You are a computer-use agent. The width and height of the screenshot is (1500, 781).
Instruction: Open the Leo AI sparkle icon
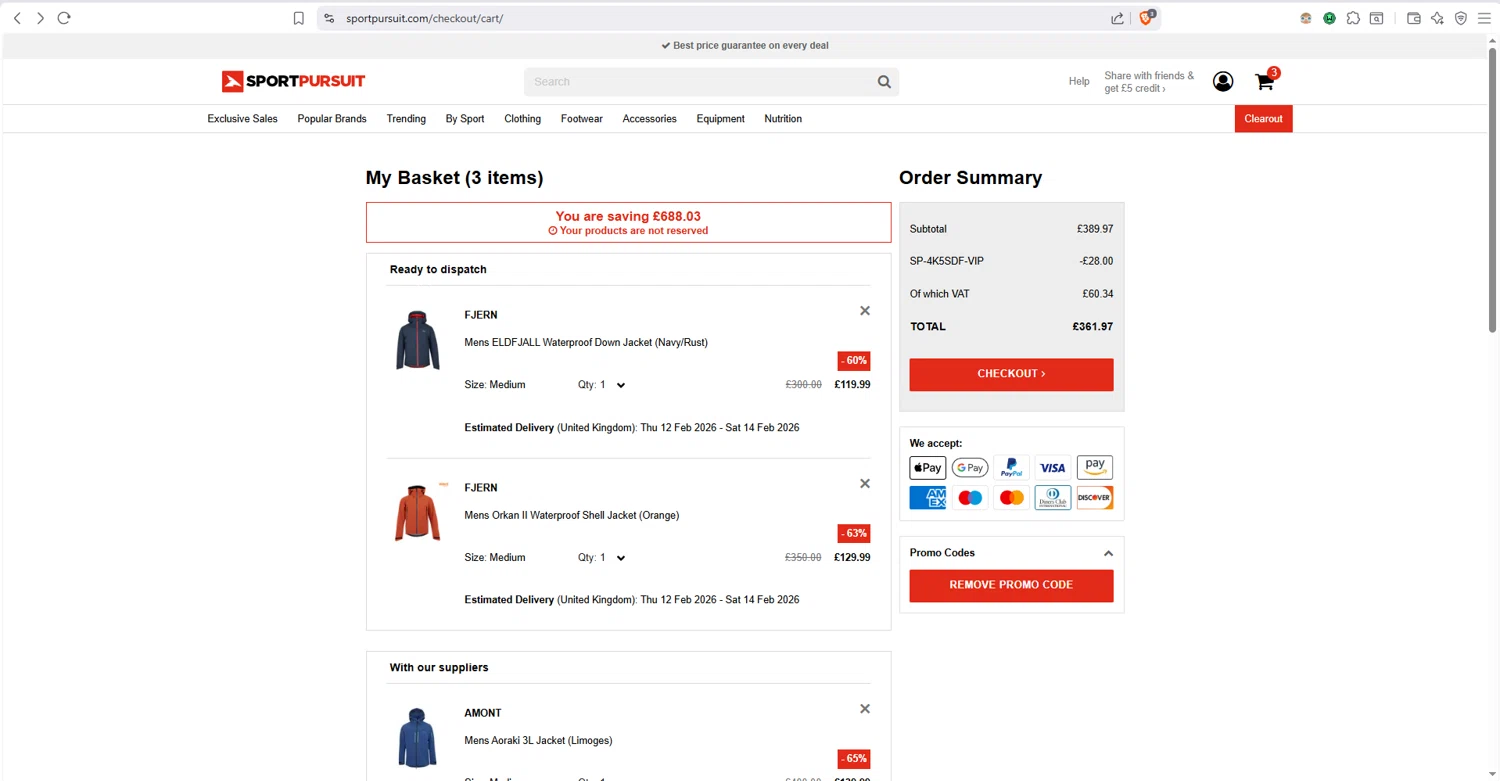click(1437, 18)
